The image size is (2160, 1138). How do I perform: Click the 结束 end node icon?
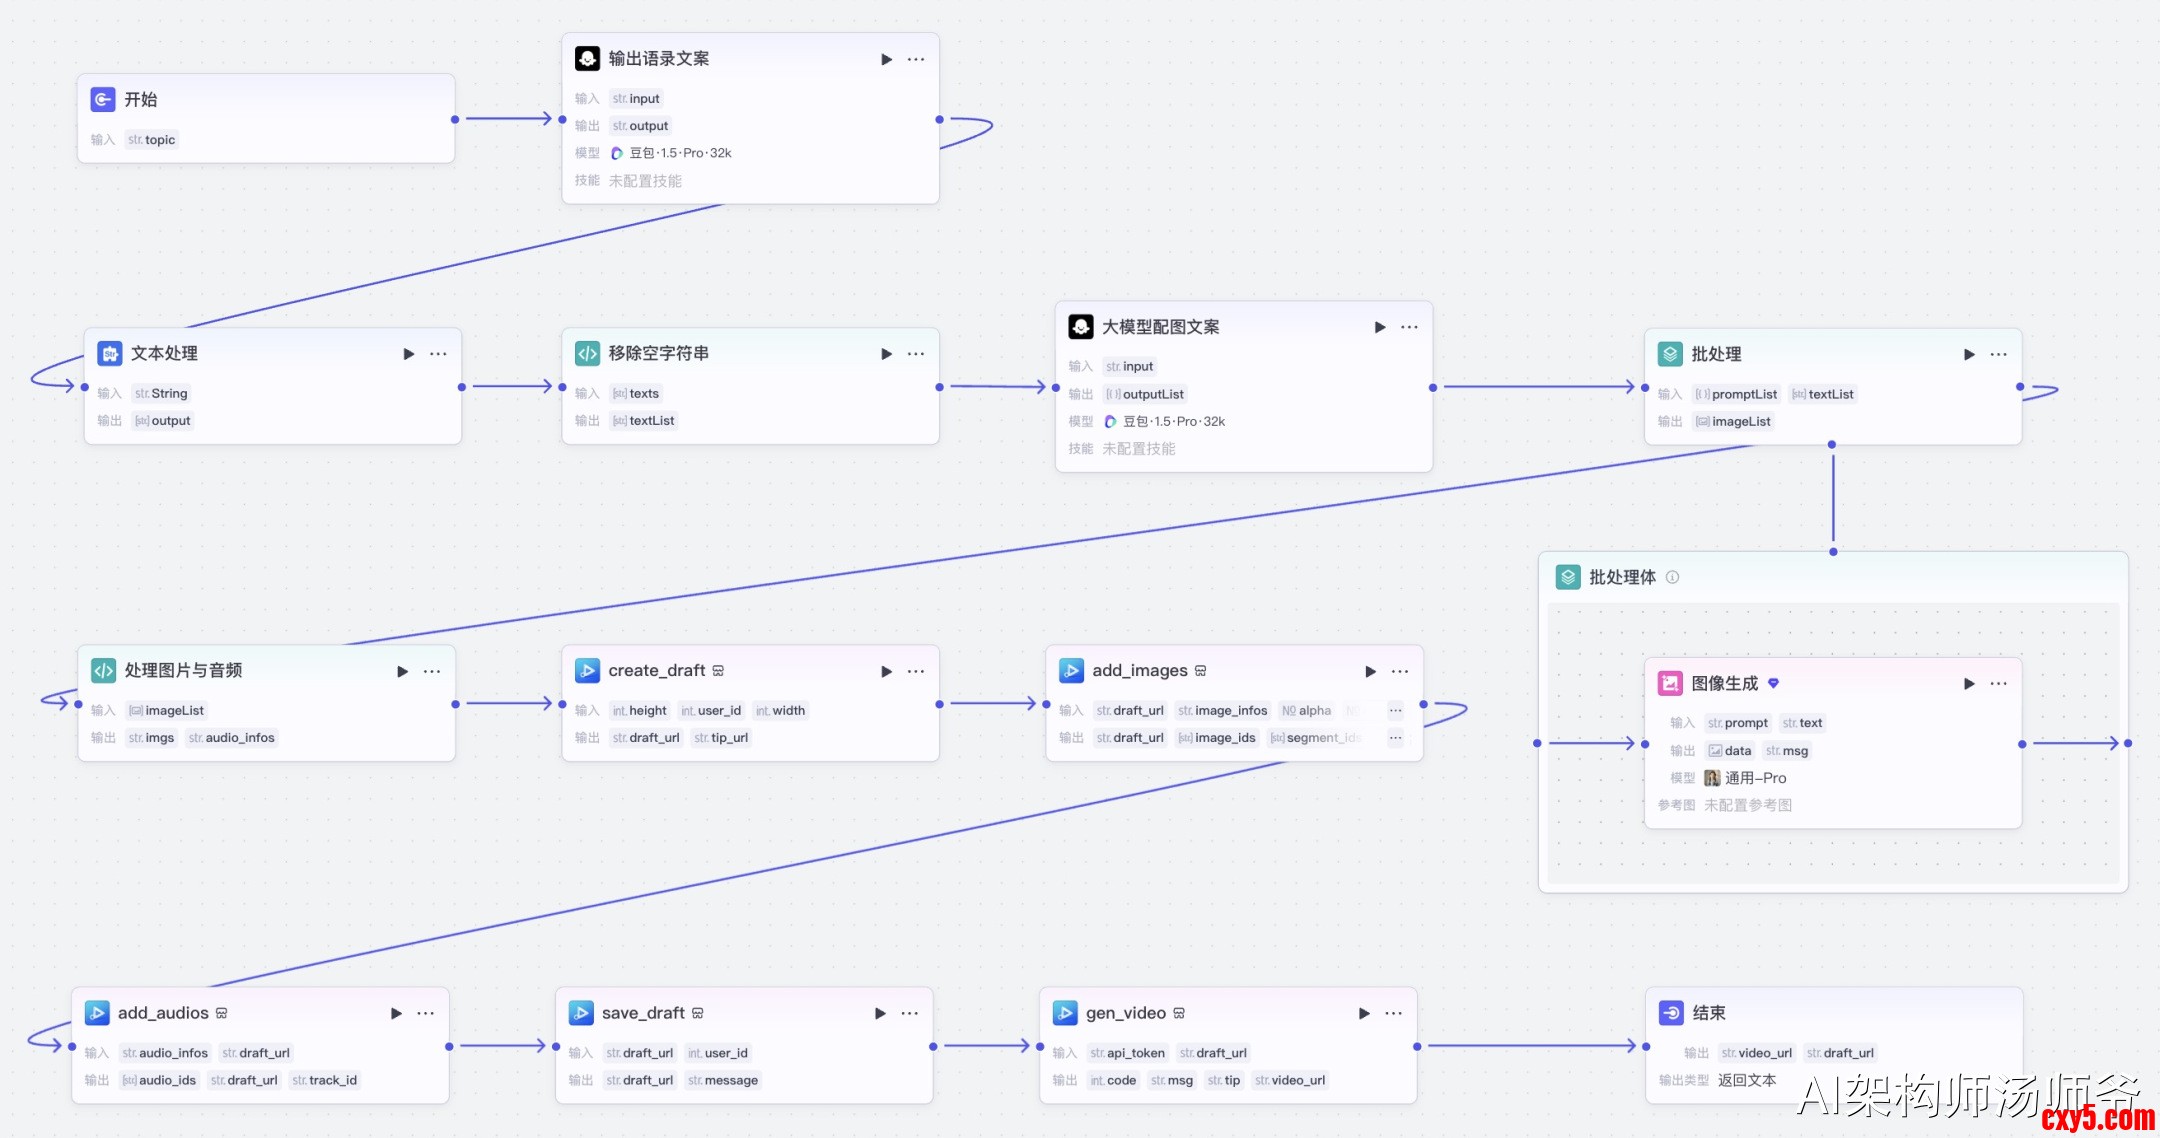1671,1013
